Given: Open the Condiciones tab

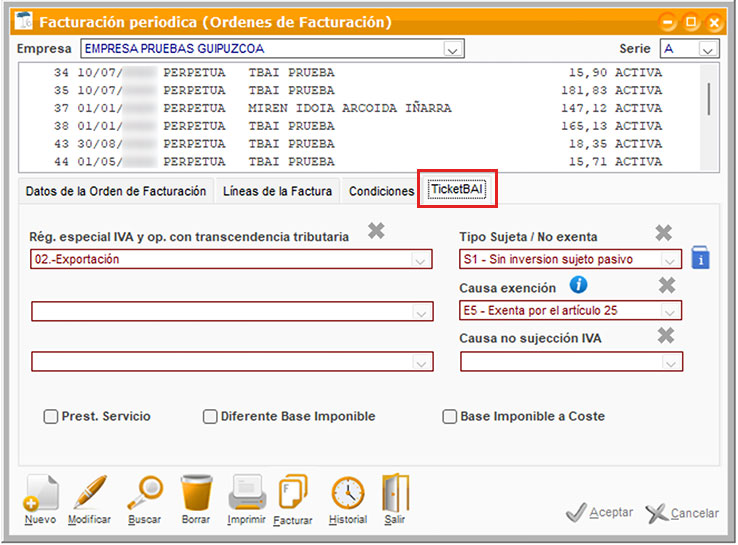Looking at the screenshot, I should [381, 191].
